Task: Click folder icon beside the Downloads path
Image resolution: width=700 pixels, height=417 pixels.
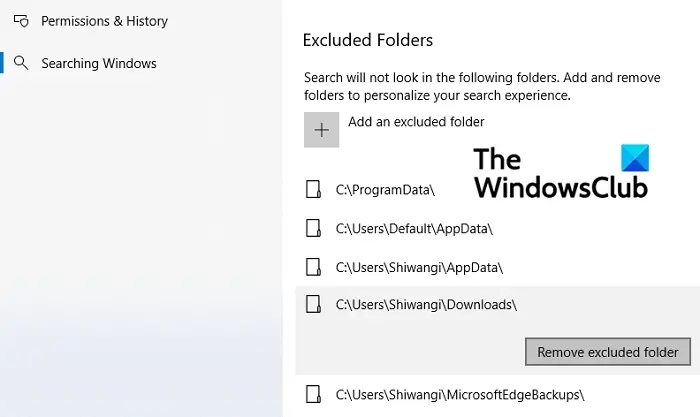Action: [313, 304]
